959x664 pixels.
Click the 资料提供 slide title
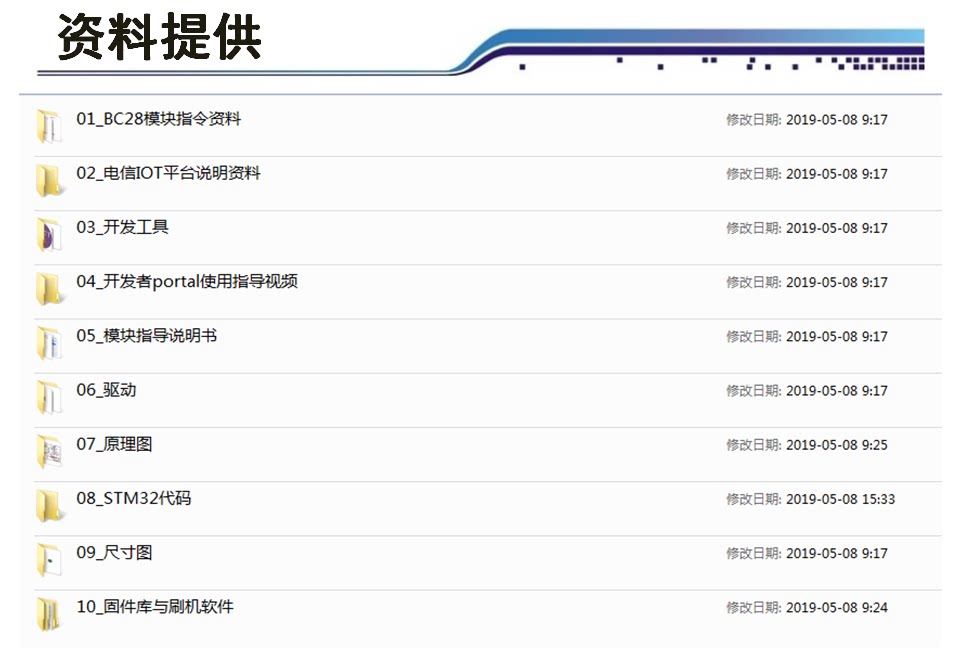tap(160, 38)
